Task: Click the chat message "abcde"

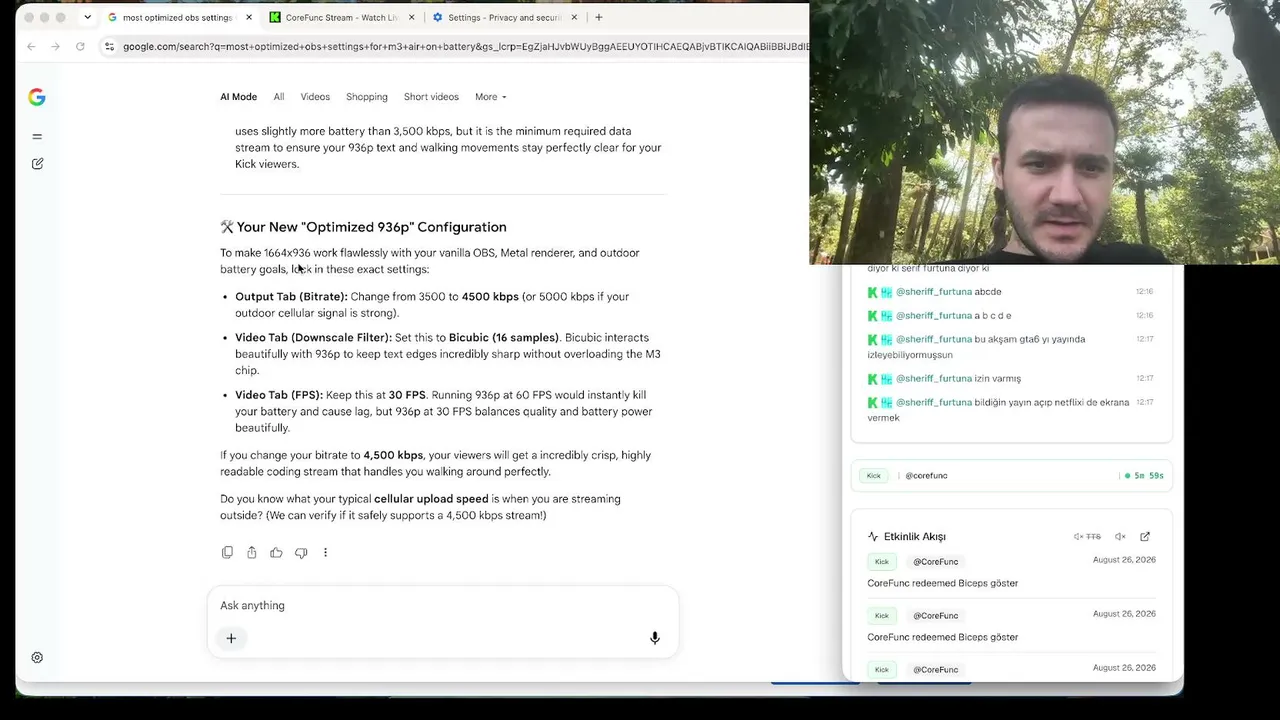Action: point(988,292)
